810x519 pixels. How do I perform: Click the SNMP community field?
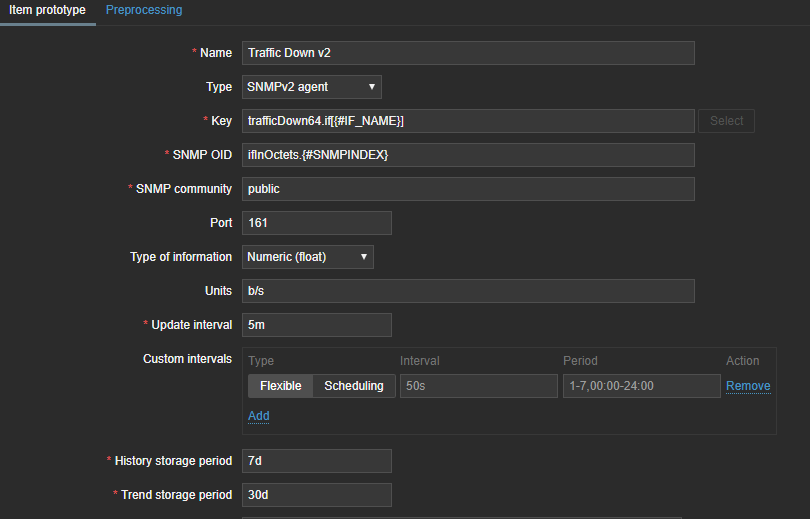[x=468, y=189]
